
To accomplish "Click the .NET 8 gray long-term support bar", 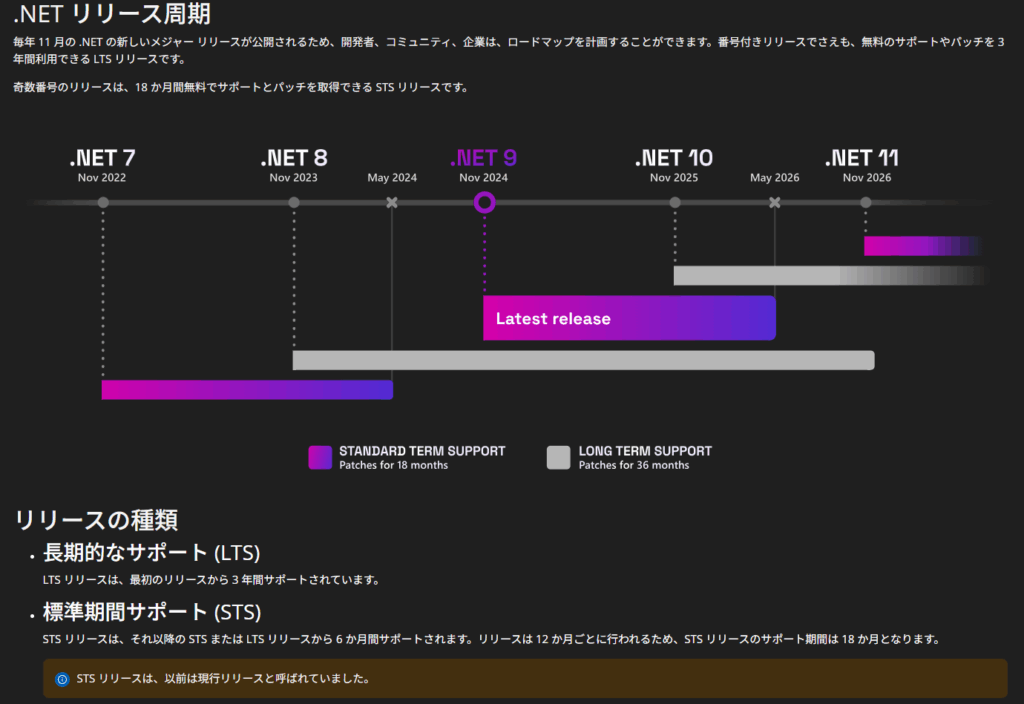I will point(583,360).
